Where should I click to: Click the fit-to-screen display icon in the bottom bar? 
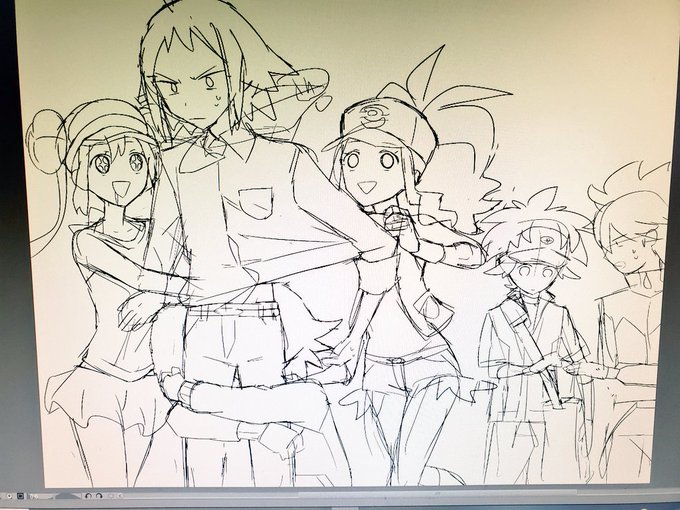[20, 496]
